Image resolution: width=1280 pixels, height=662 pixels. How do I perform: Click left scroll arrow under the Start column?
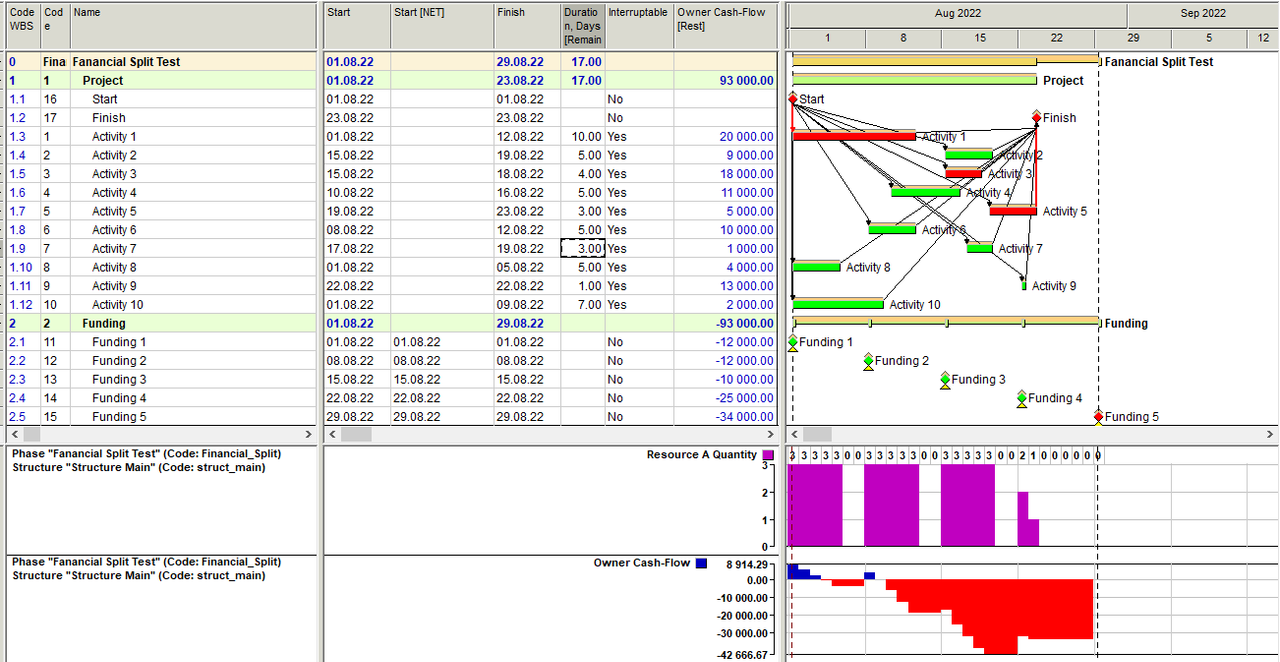pos(332,434)
